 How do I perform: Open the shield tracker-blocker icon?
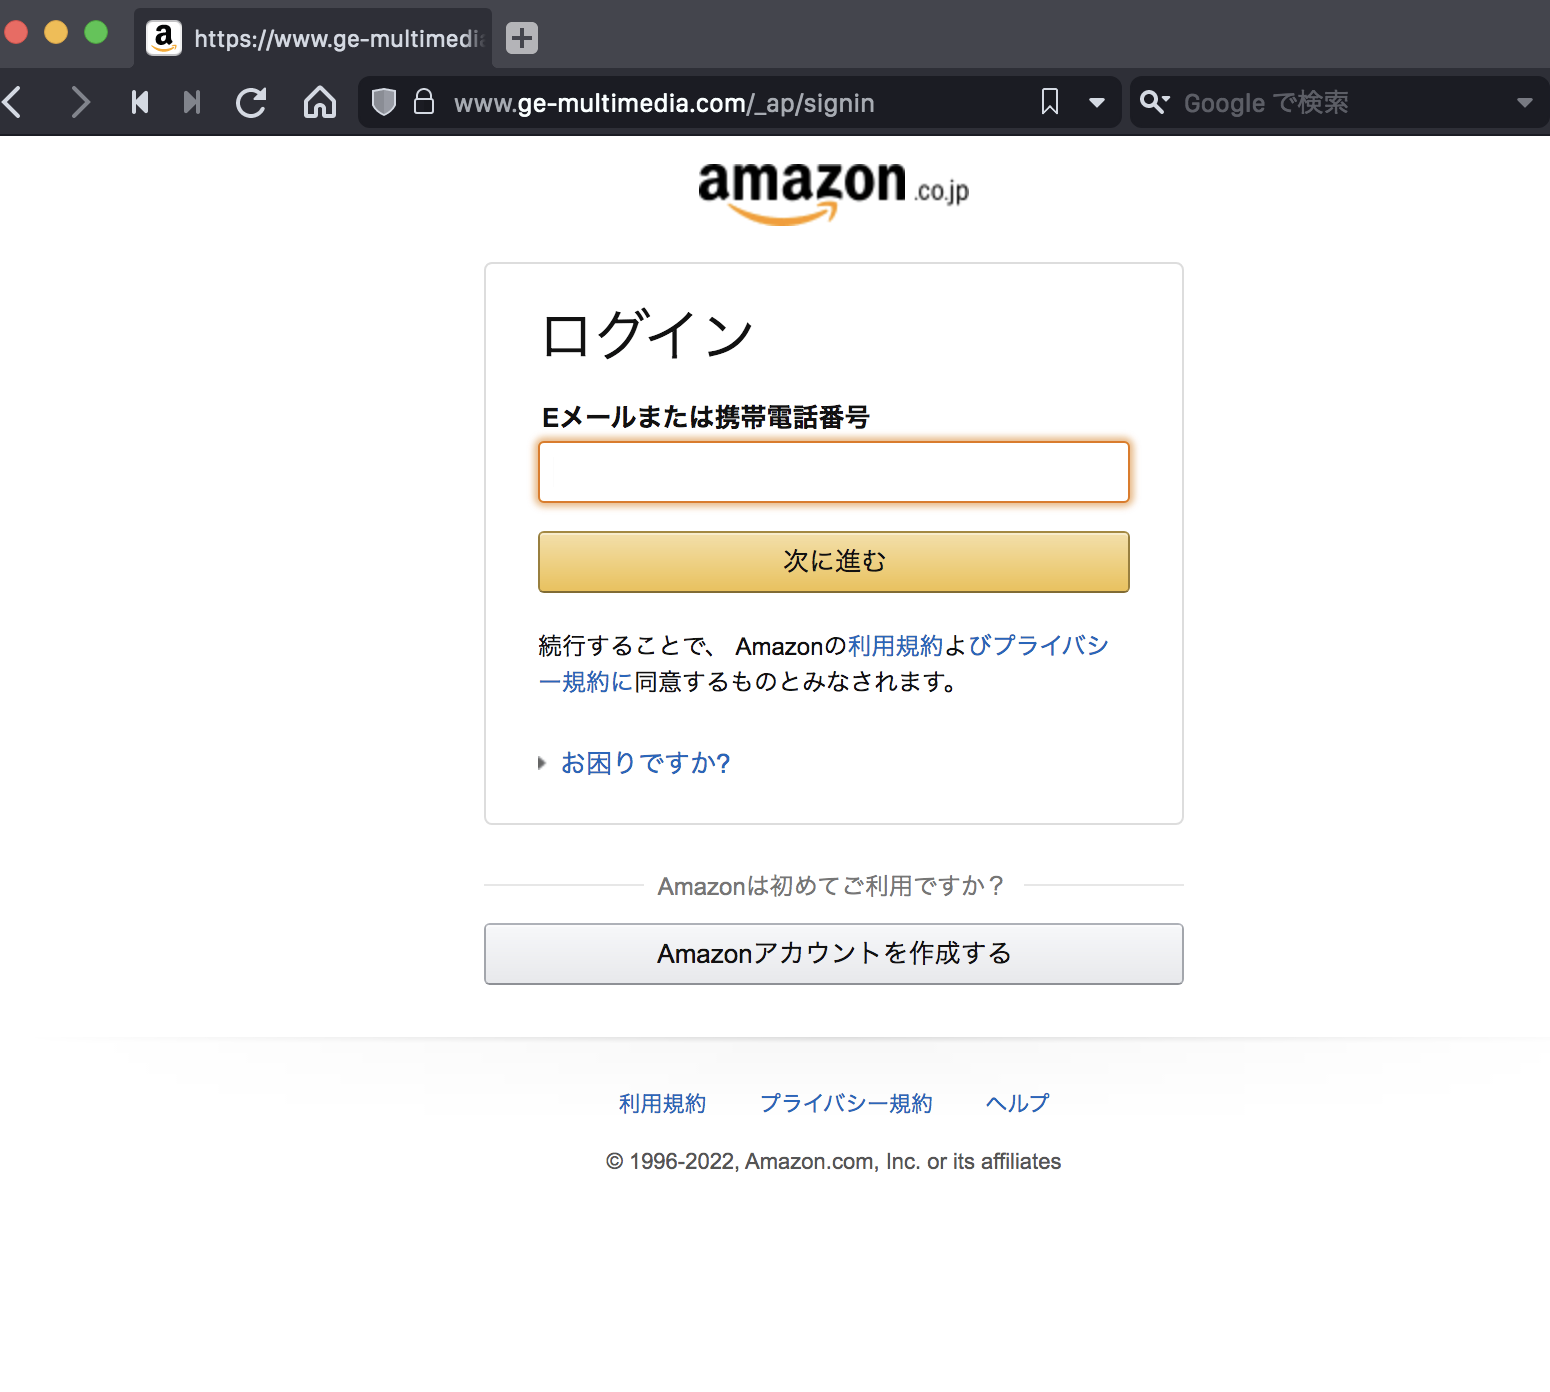pyautogui.click(x=384, y=102)
